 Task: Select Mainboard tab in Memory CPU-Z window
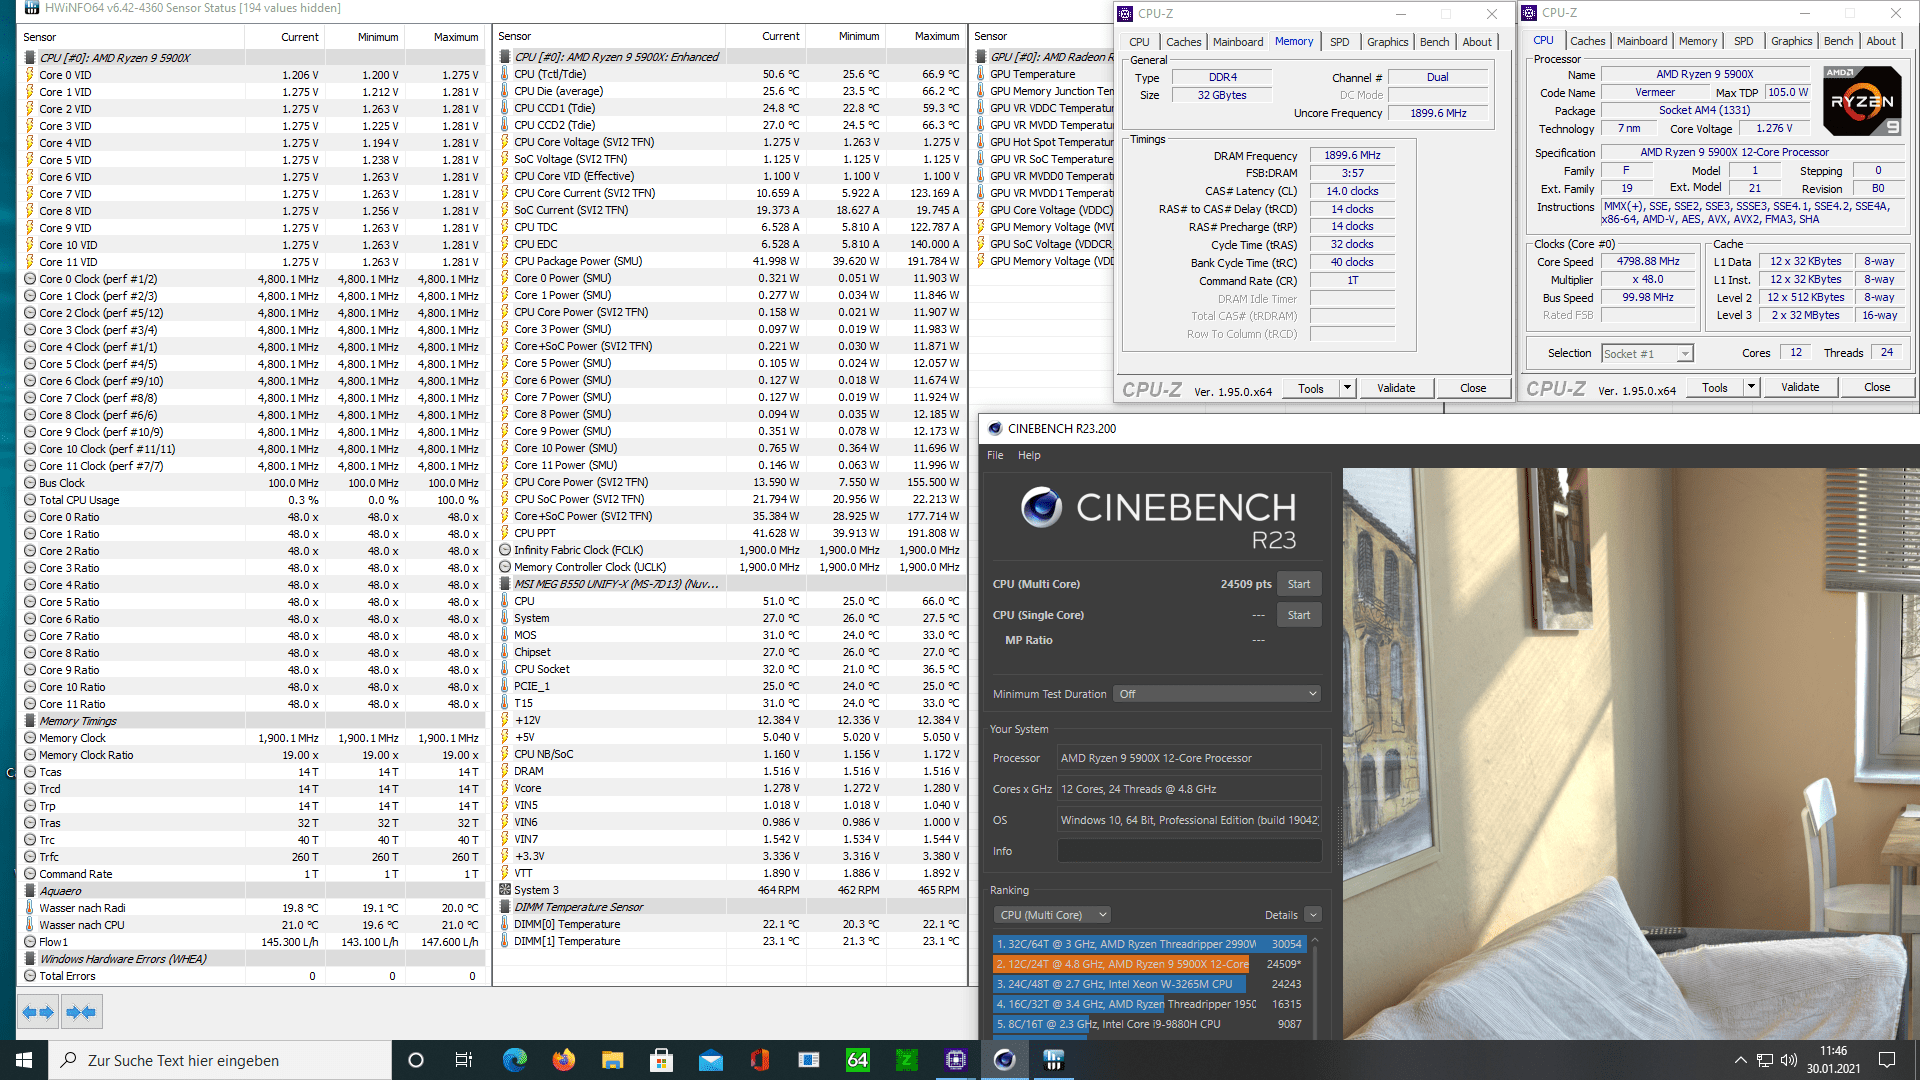(1238, 42)
